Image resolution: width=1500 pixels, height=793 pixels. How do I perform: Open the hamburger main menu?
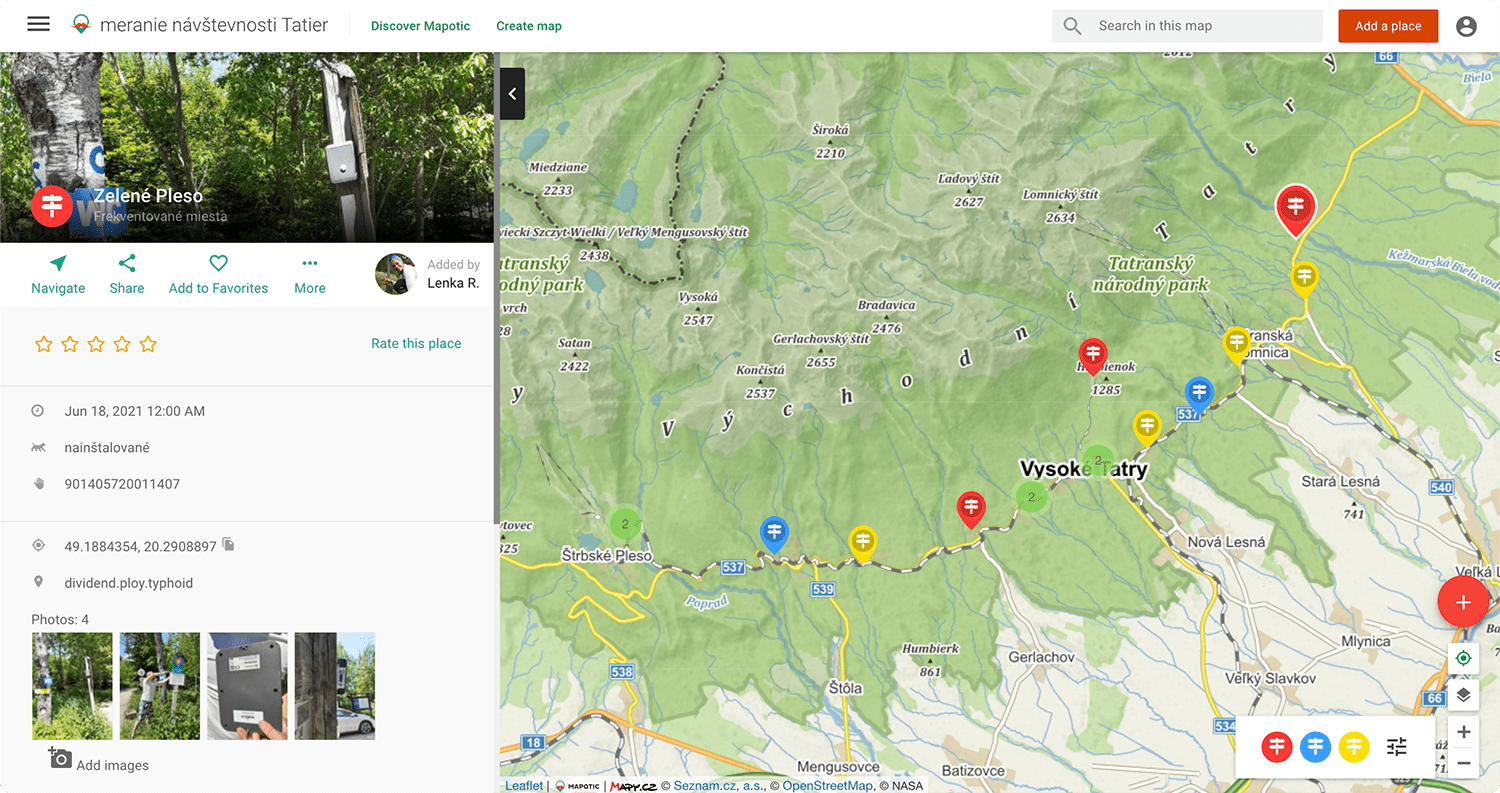point(38,24)
